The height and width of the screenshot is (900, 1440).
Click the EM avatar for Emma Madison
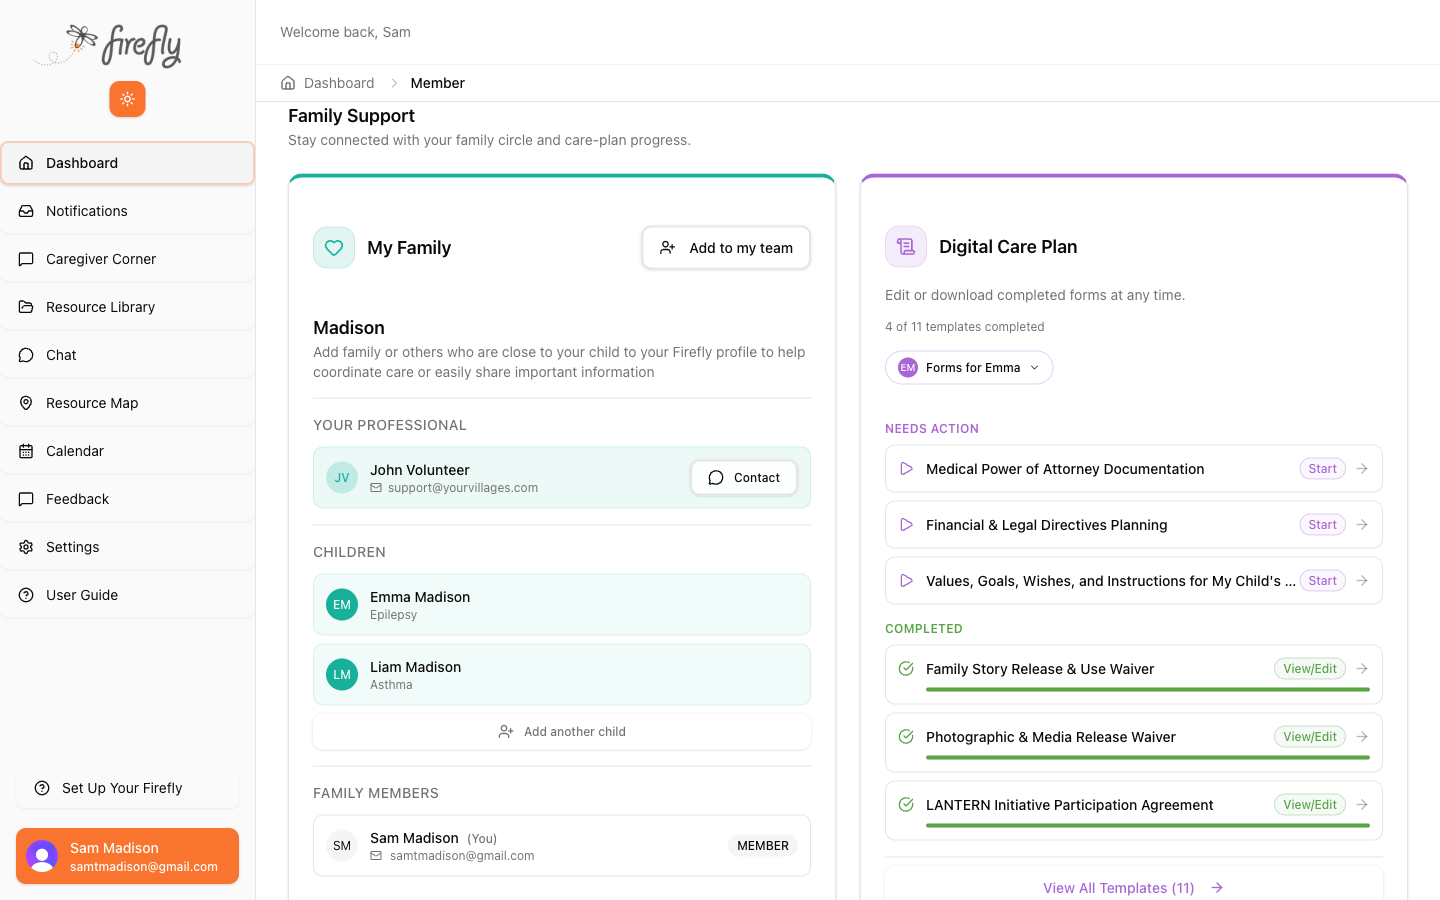click(x=341, y=604)
